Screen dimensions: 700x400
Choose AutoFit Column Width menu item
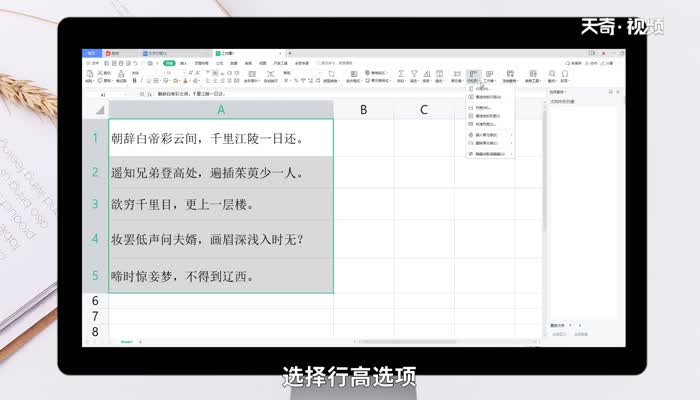tap(488, 116)
